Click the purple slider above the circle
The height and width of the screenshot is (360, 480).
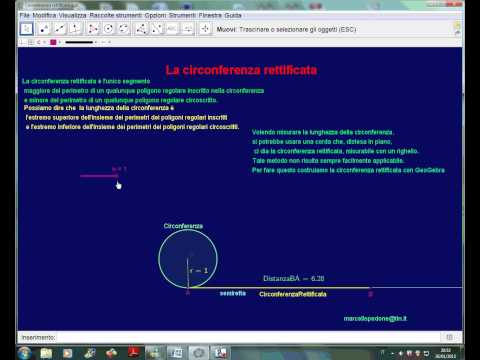(x=99, y=176)
